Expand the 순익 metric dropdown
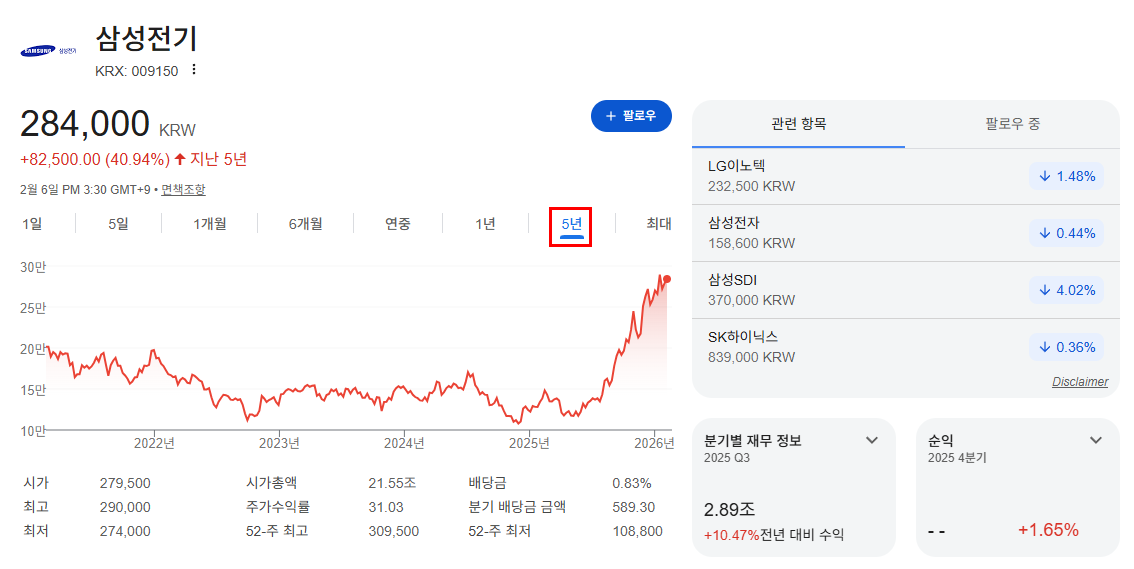 [1096, 440]
